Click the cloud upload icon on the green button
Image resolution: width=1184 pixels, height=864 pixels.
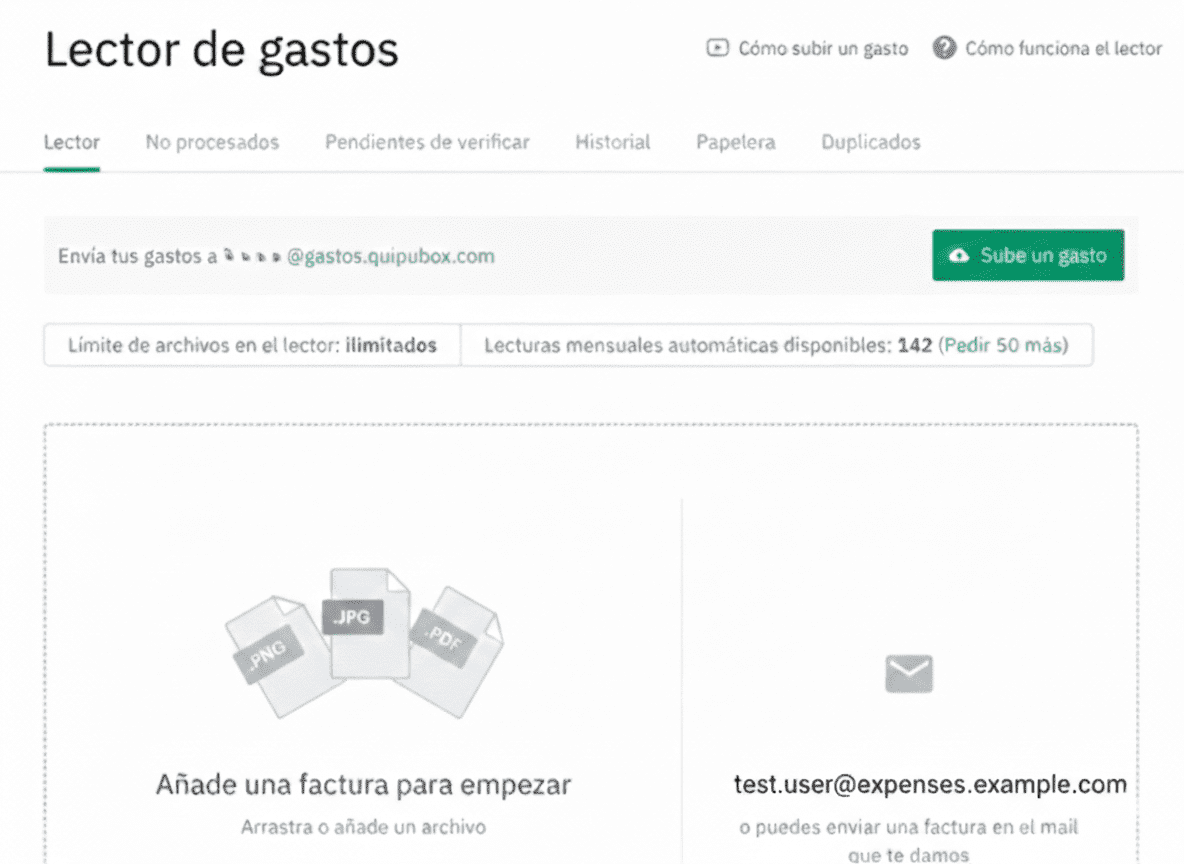[x=961, y=255]
